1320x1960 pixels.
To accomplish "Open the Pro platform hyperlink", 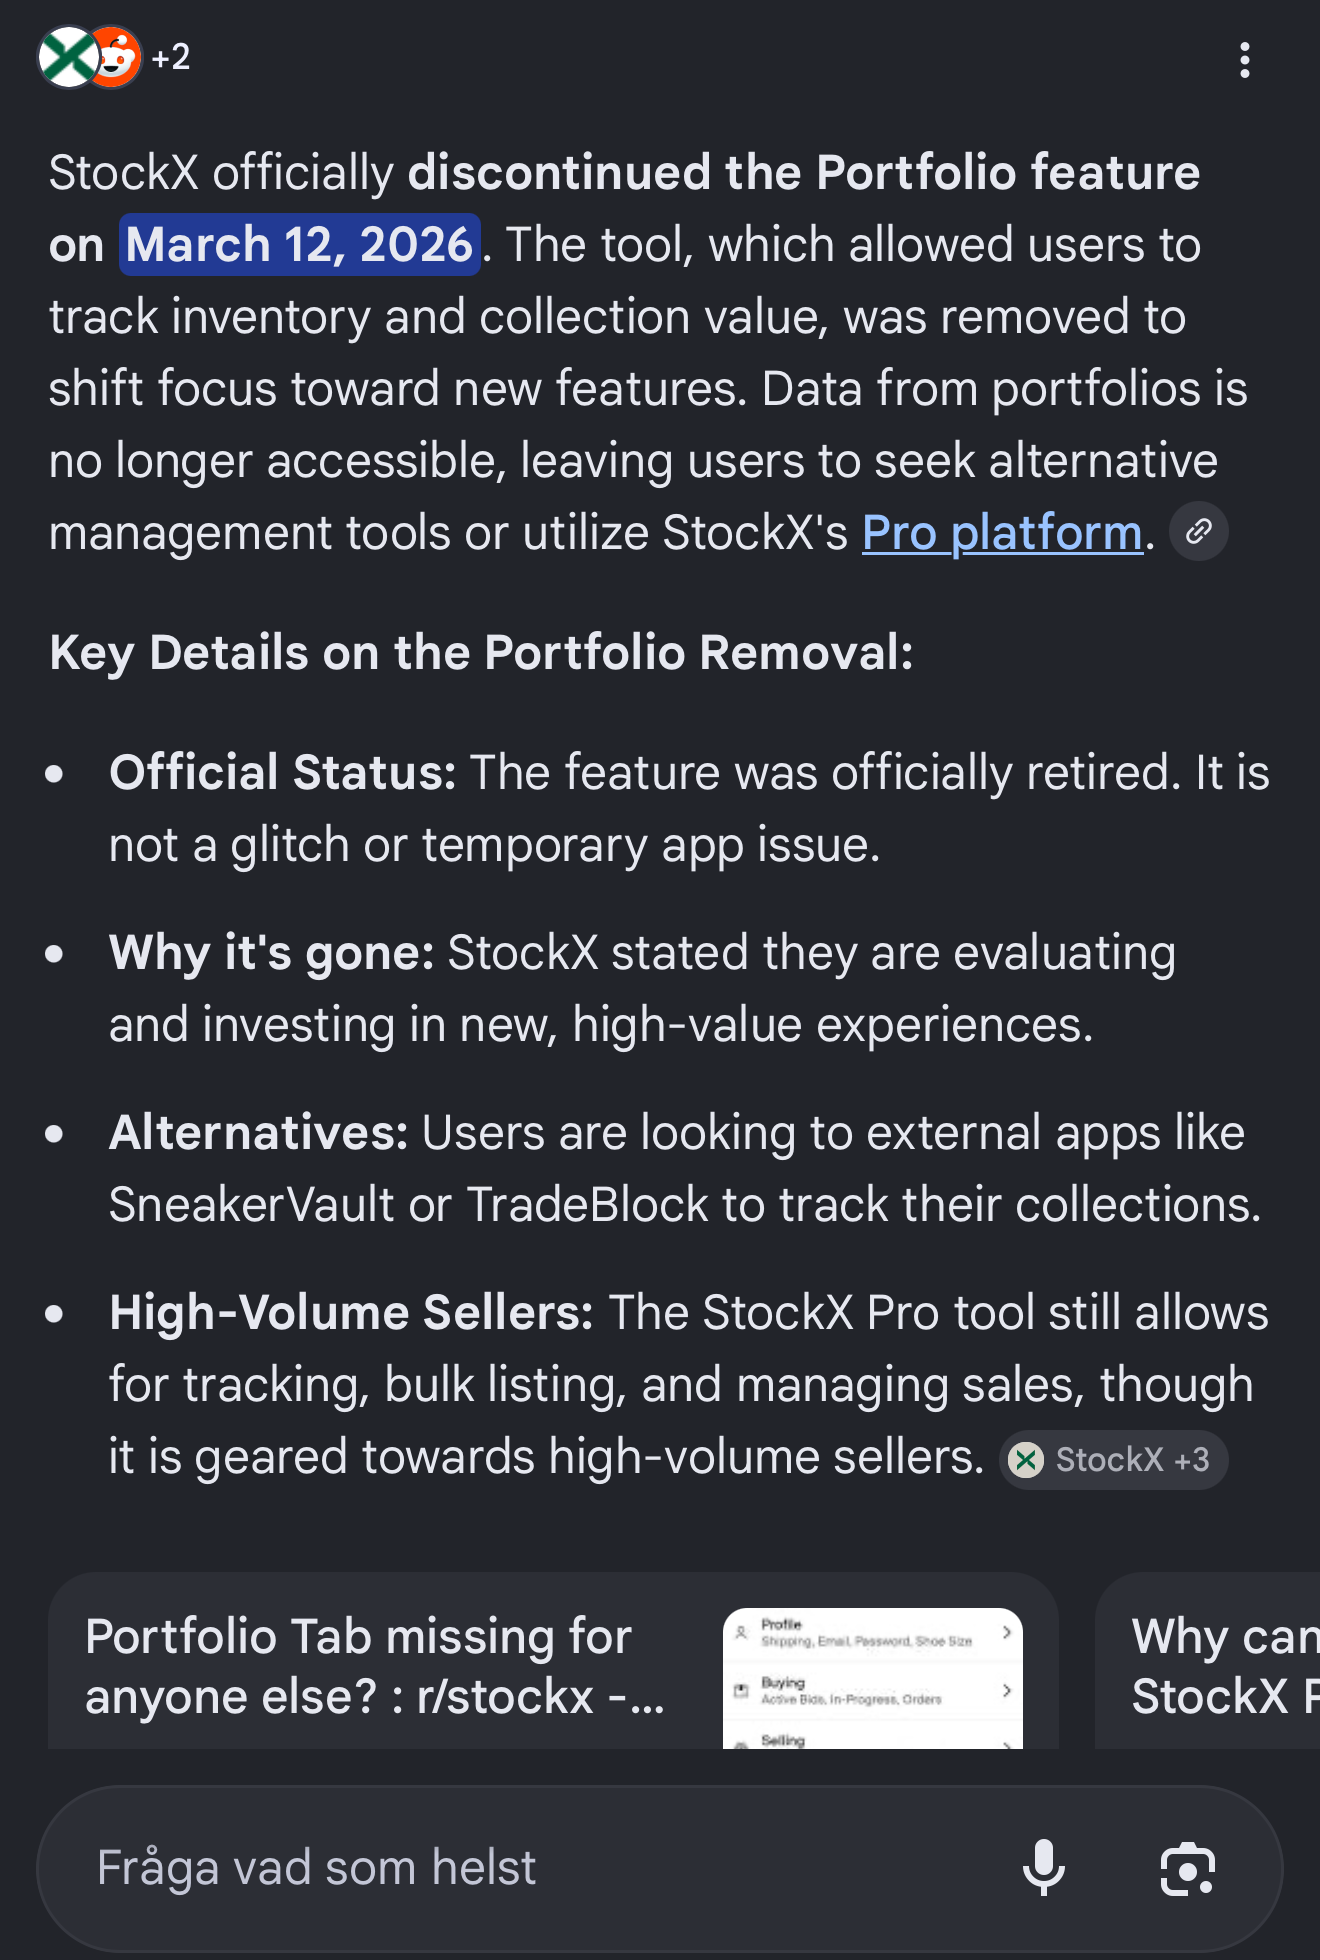I will (1001, 533).
